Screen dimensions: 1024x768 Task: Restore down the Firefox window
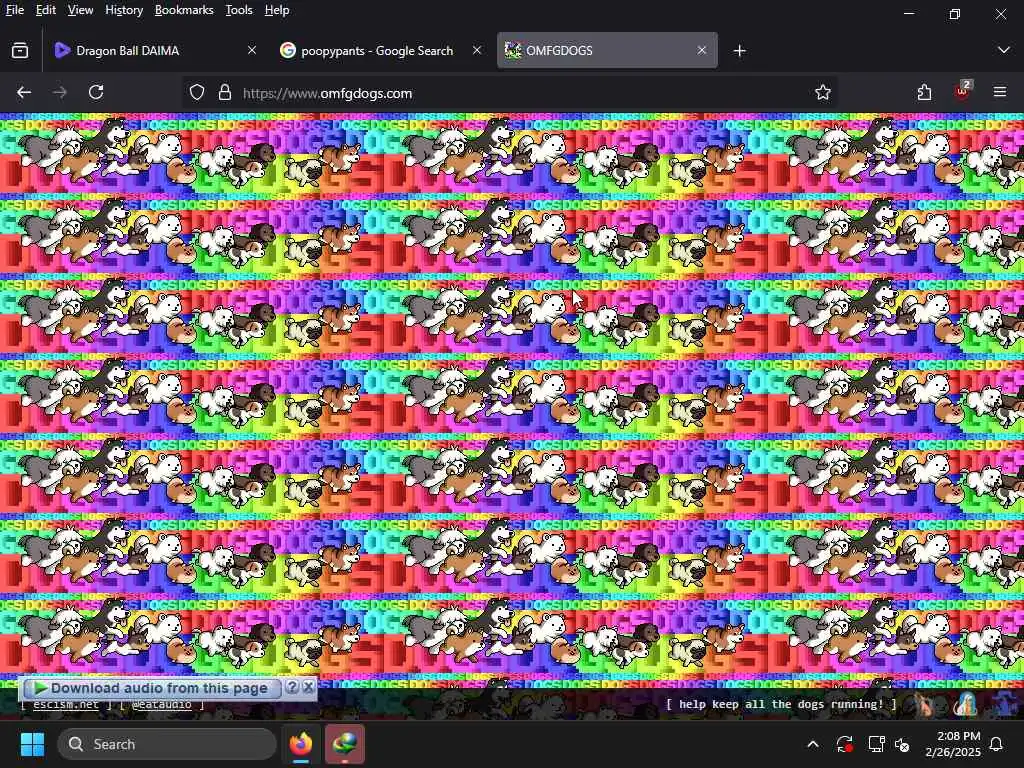tap(955, 13)
